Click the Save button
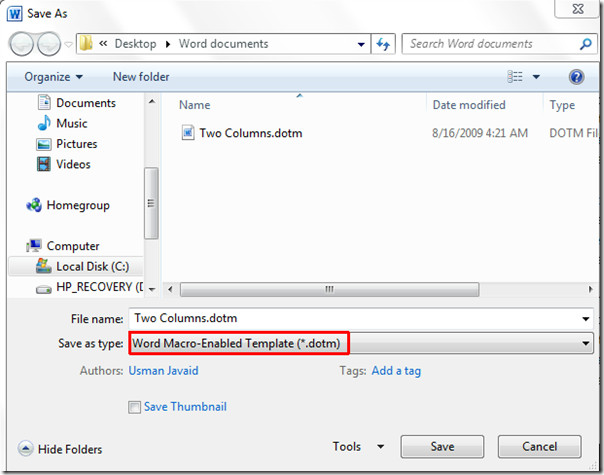 tap(442, 446)
